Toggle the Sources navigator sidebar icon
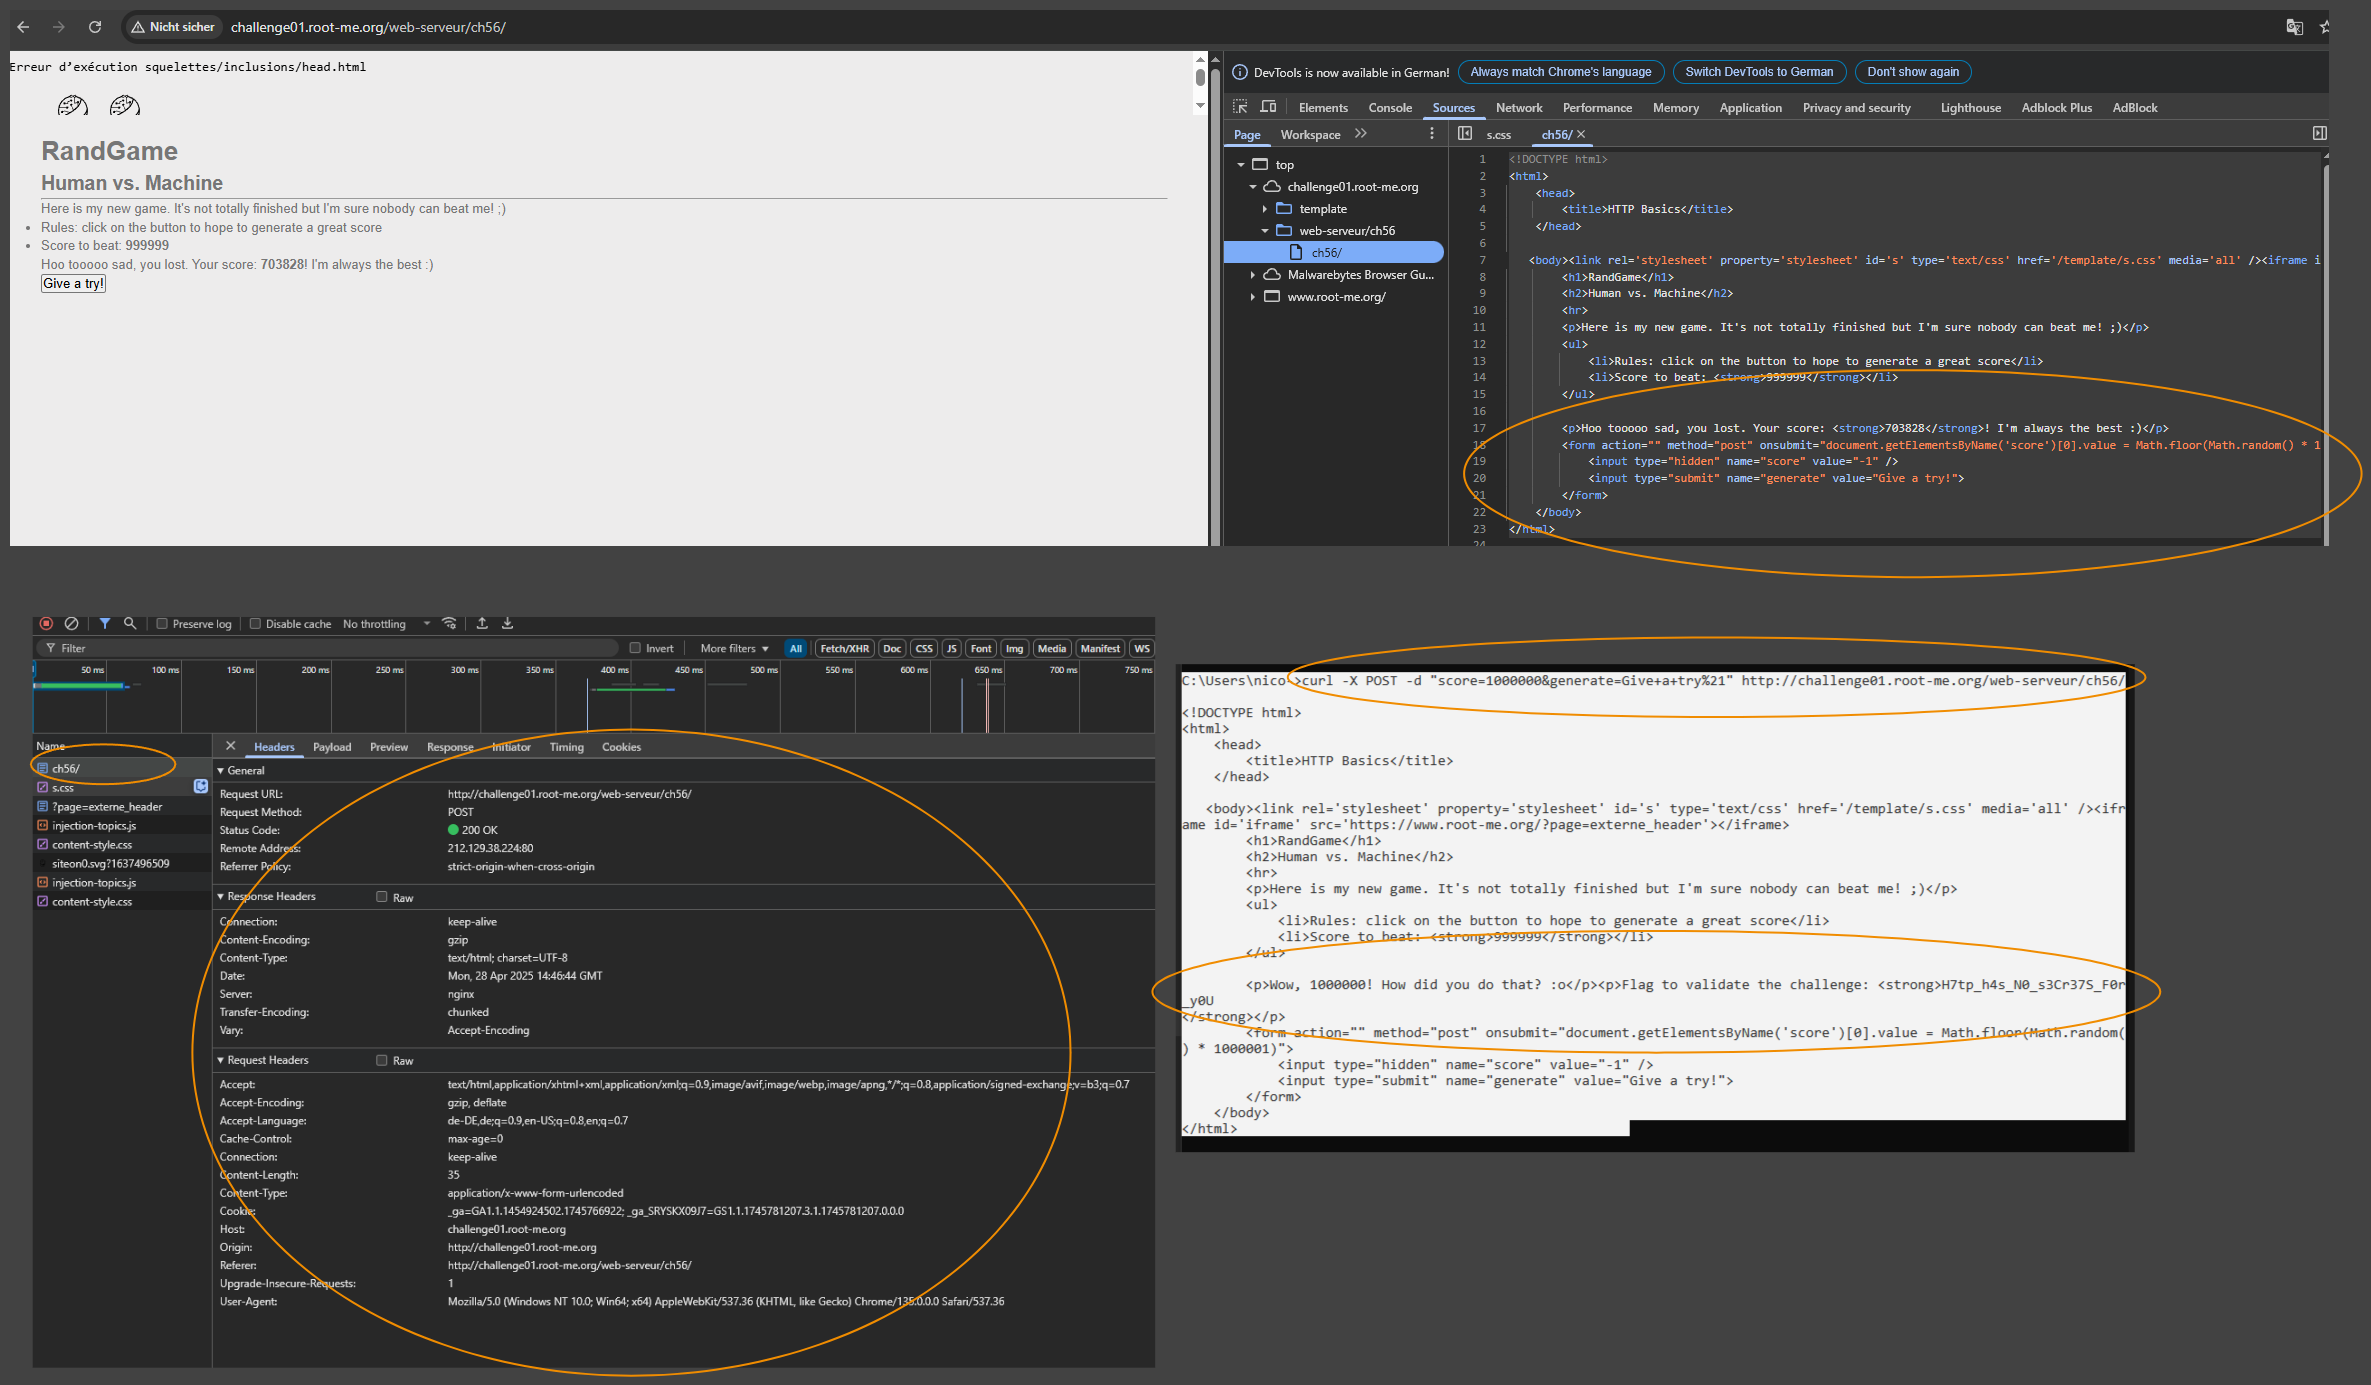The width and height of the screenshot is (2371, 1385). pyautogui.click(x=1465, y=134)
